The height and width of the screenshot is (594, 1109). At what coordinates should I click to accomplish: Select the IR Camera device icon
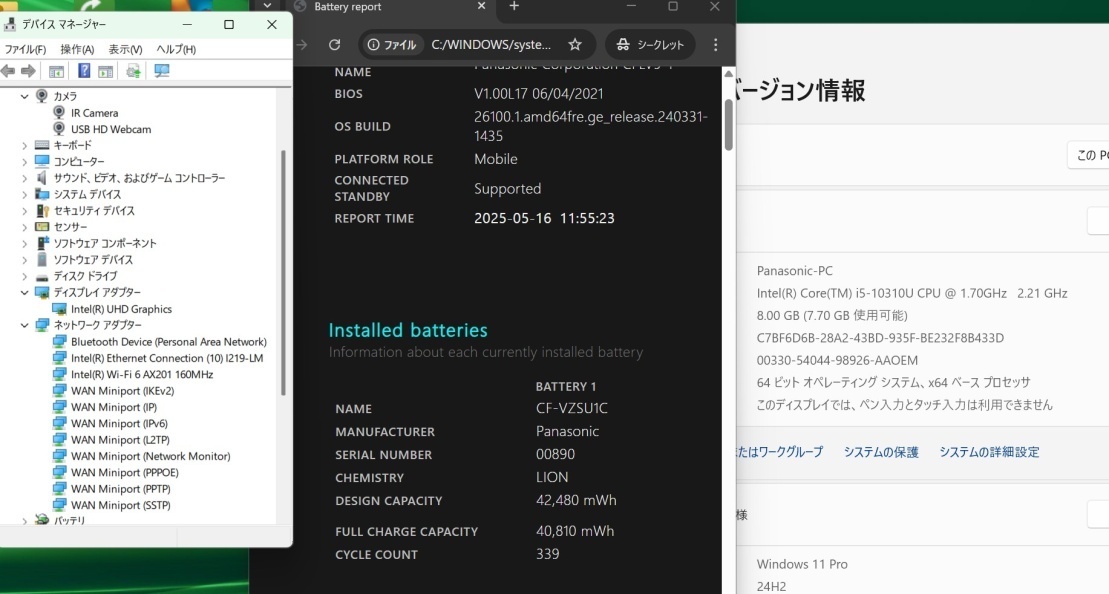pyautogui.click(x=59, y=112)
